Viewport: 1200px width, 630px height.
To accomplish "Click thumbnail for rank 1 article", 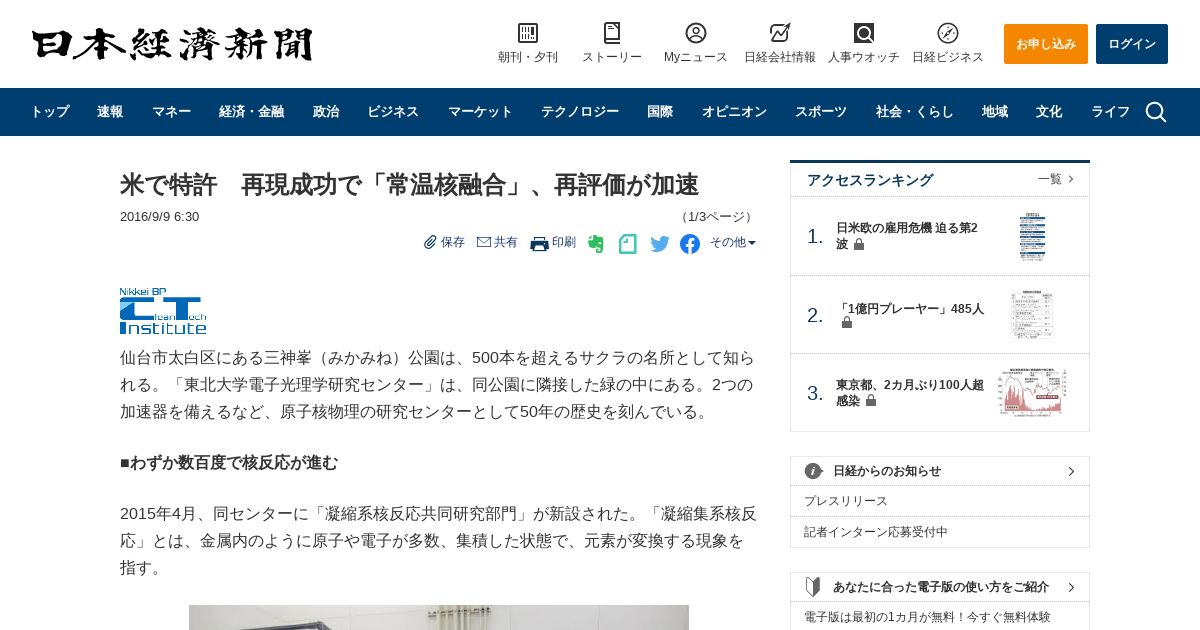I will [x=1032, y=236].
